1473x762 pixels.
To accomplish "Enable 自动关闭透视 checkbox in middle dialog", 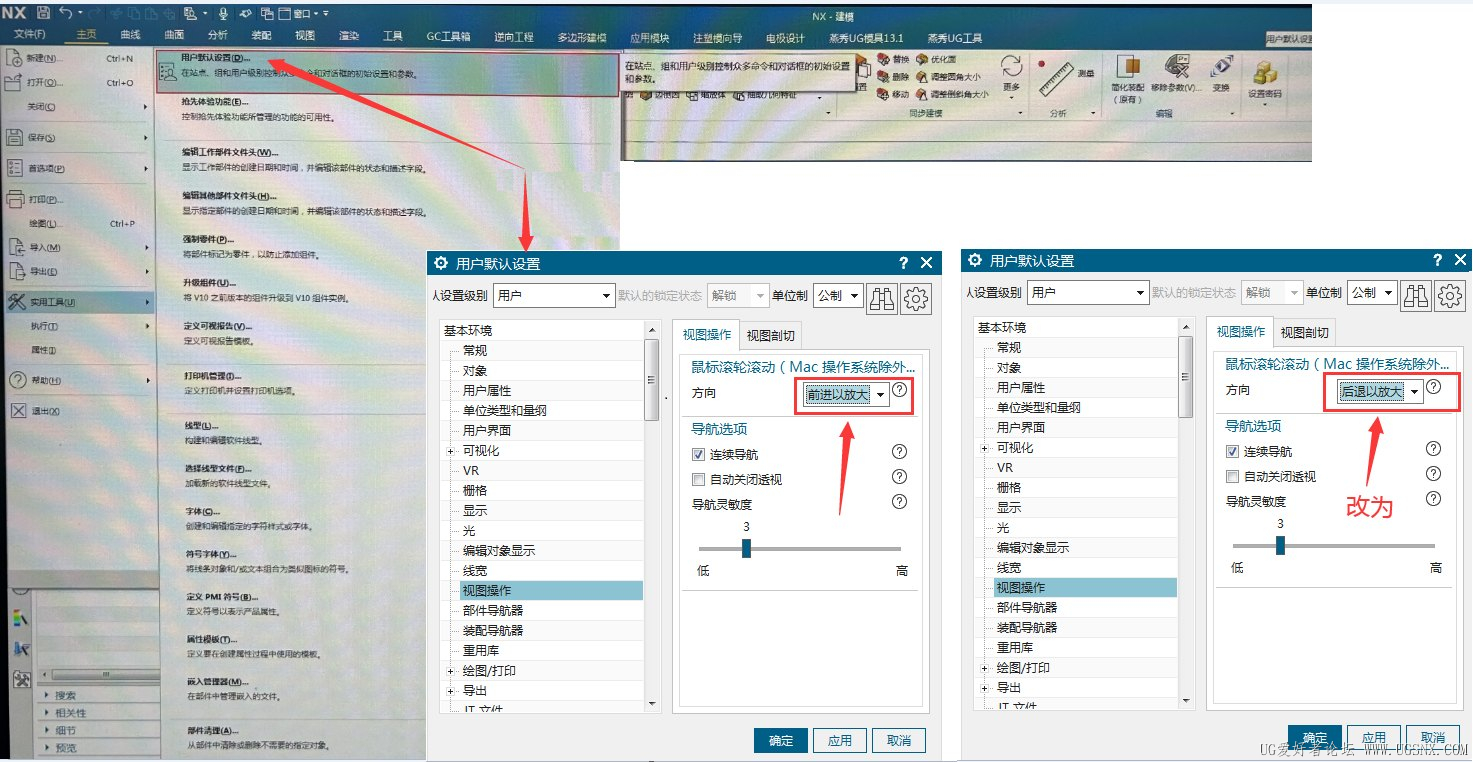I will click(x=699, y=479).
